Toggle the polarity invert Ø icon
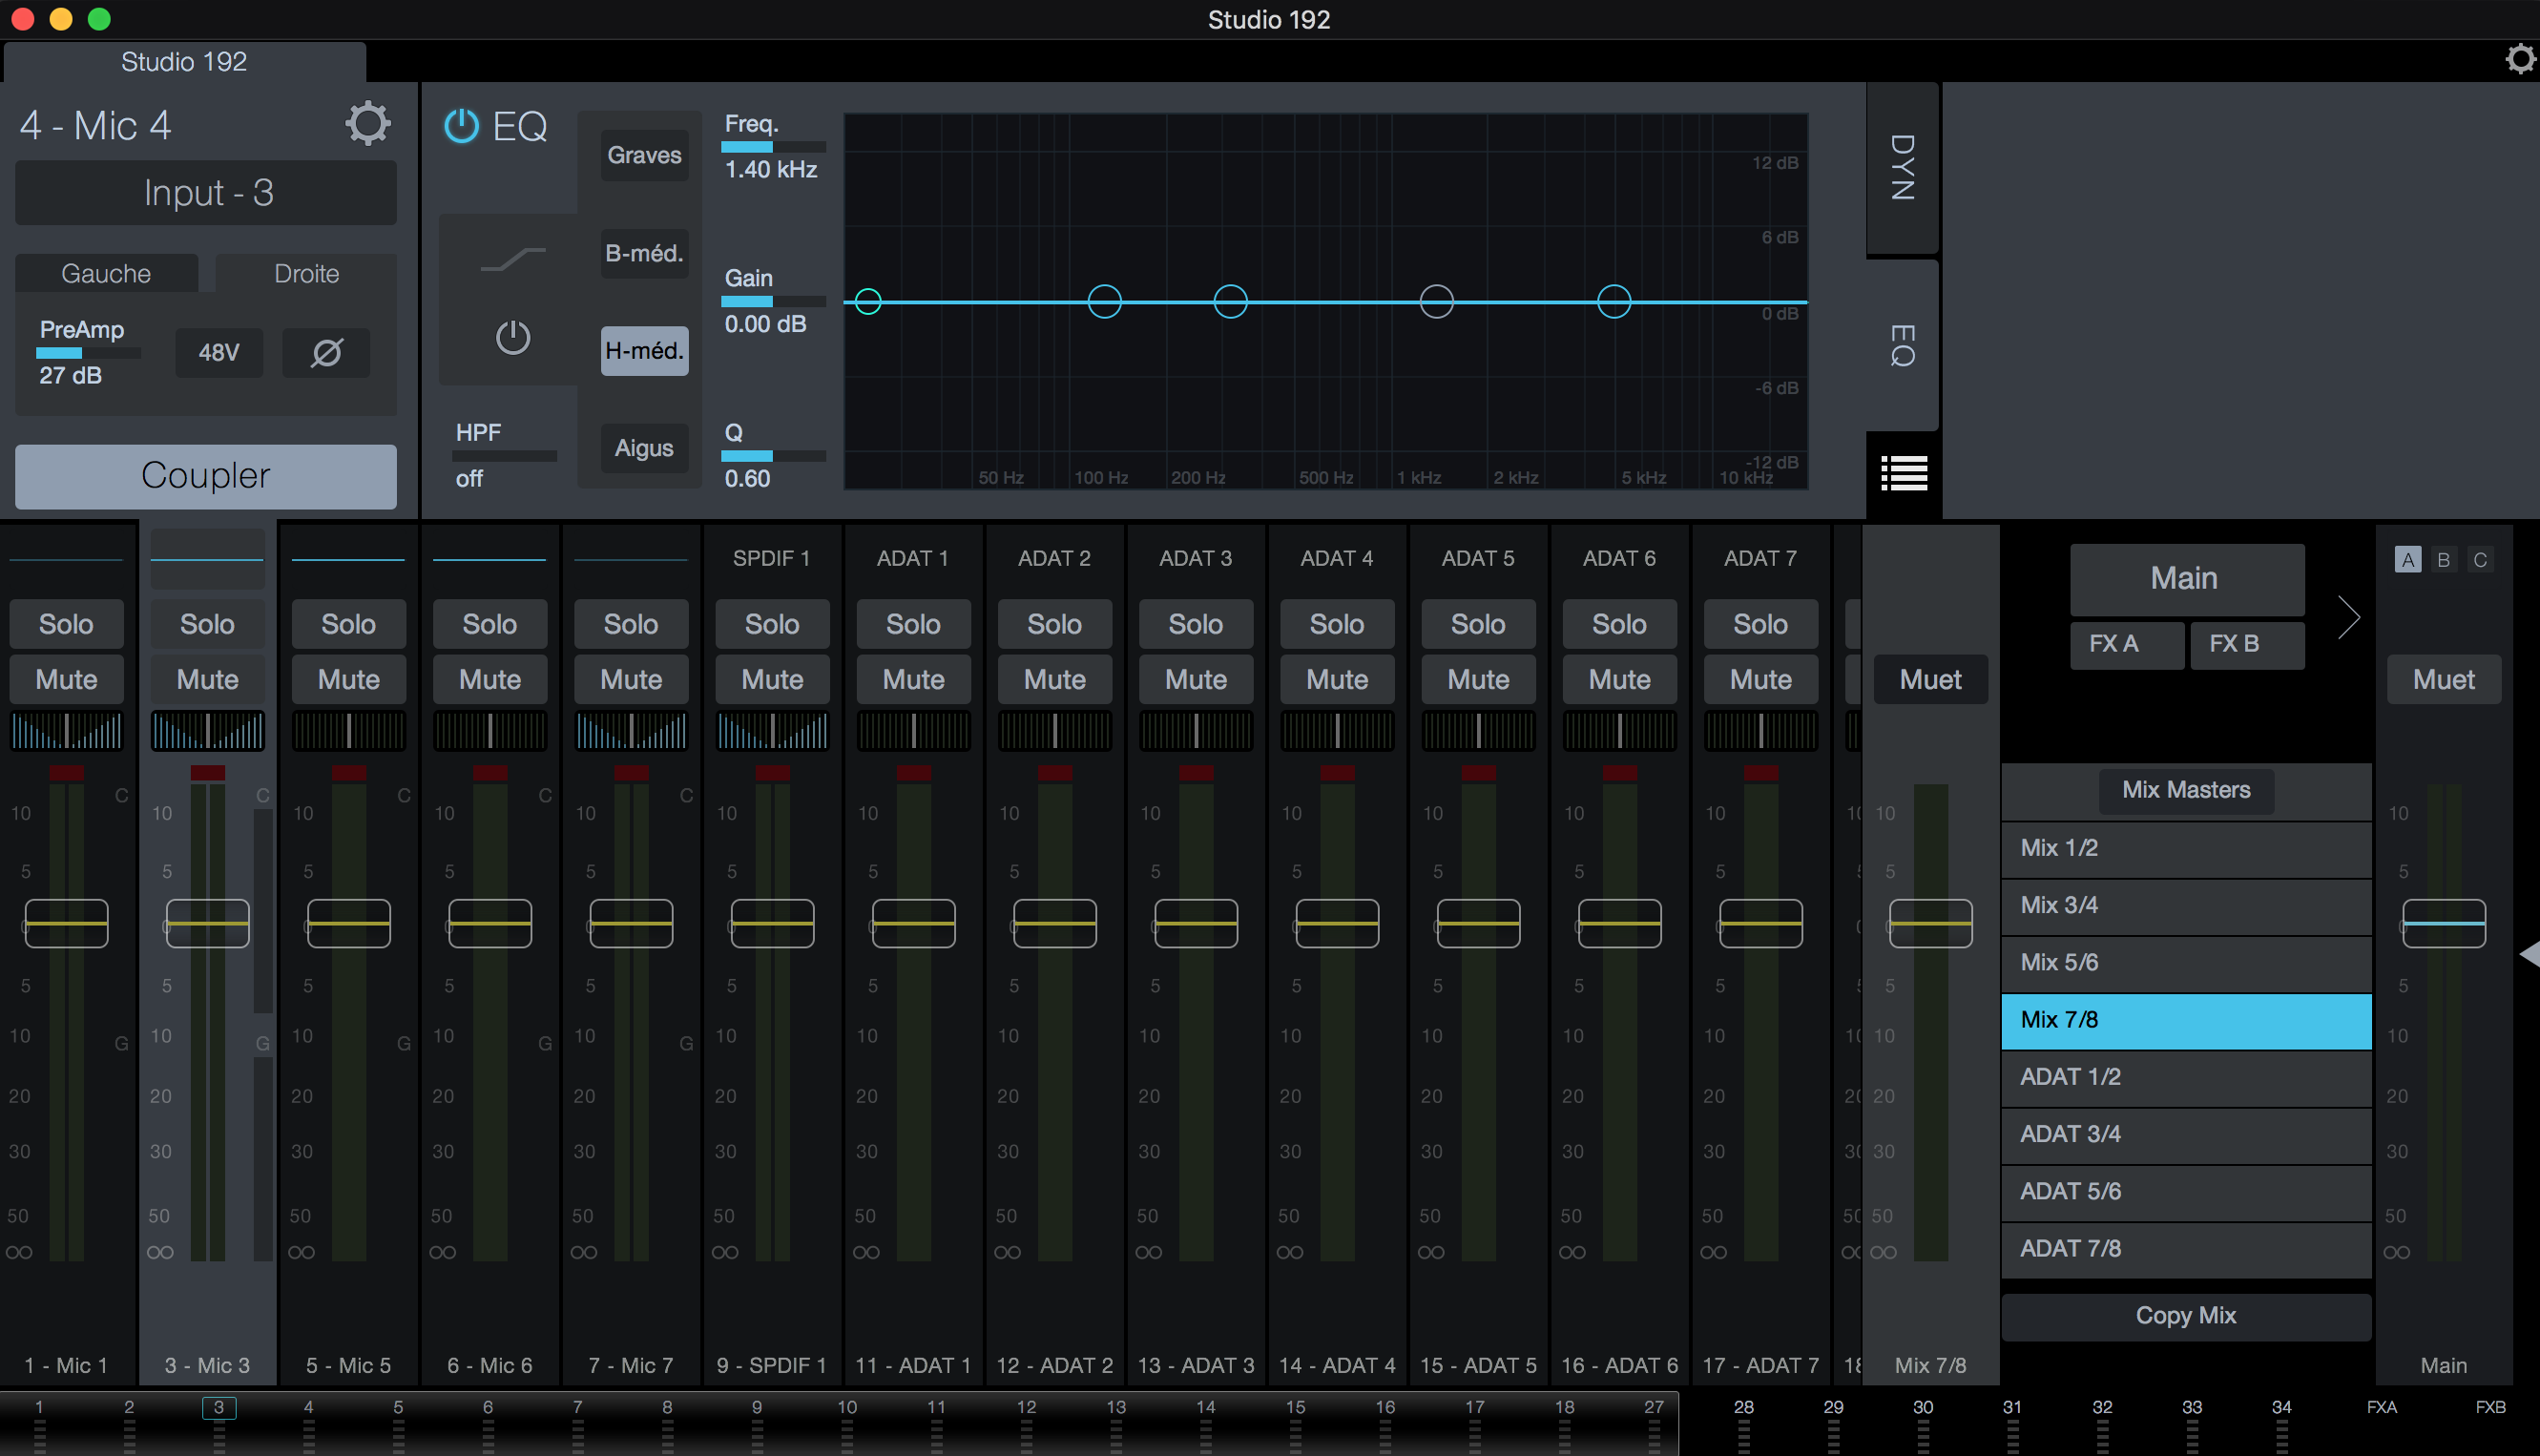Image resolution: width=2540 pixels, height=1456 pixels. tap(325, 352)
